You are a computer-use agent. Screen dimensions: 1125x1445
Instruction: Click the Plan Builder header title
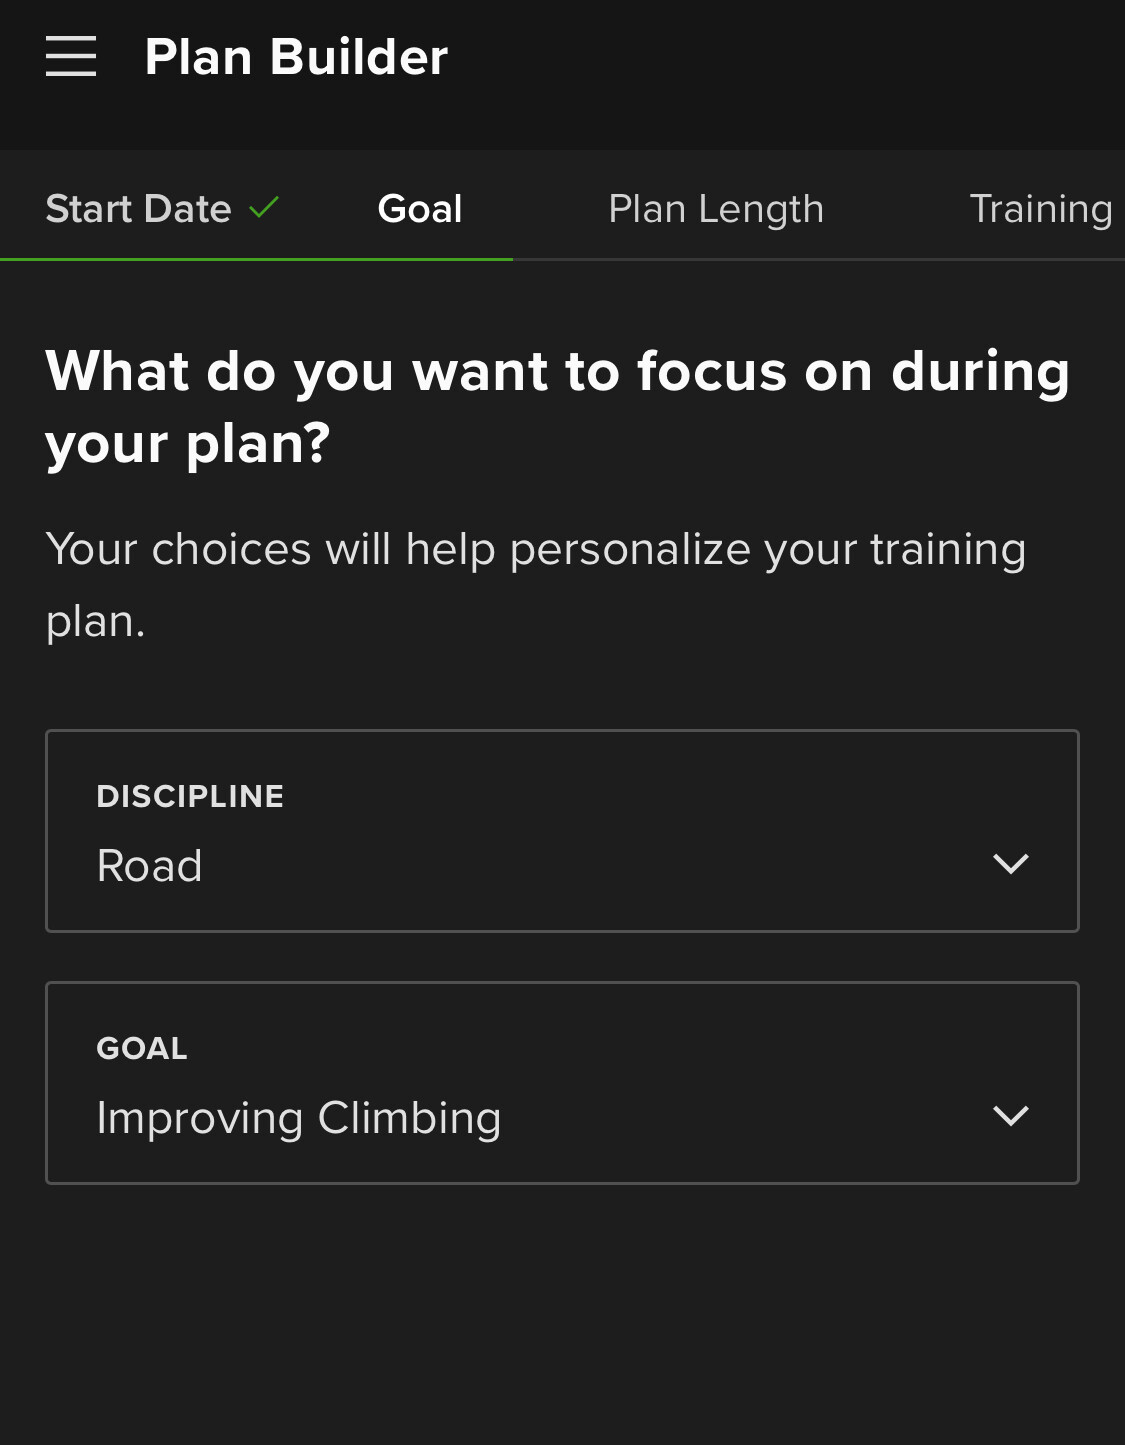[296, 57]
